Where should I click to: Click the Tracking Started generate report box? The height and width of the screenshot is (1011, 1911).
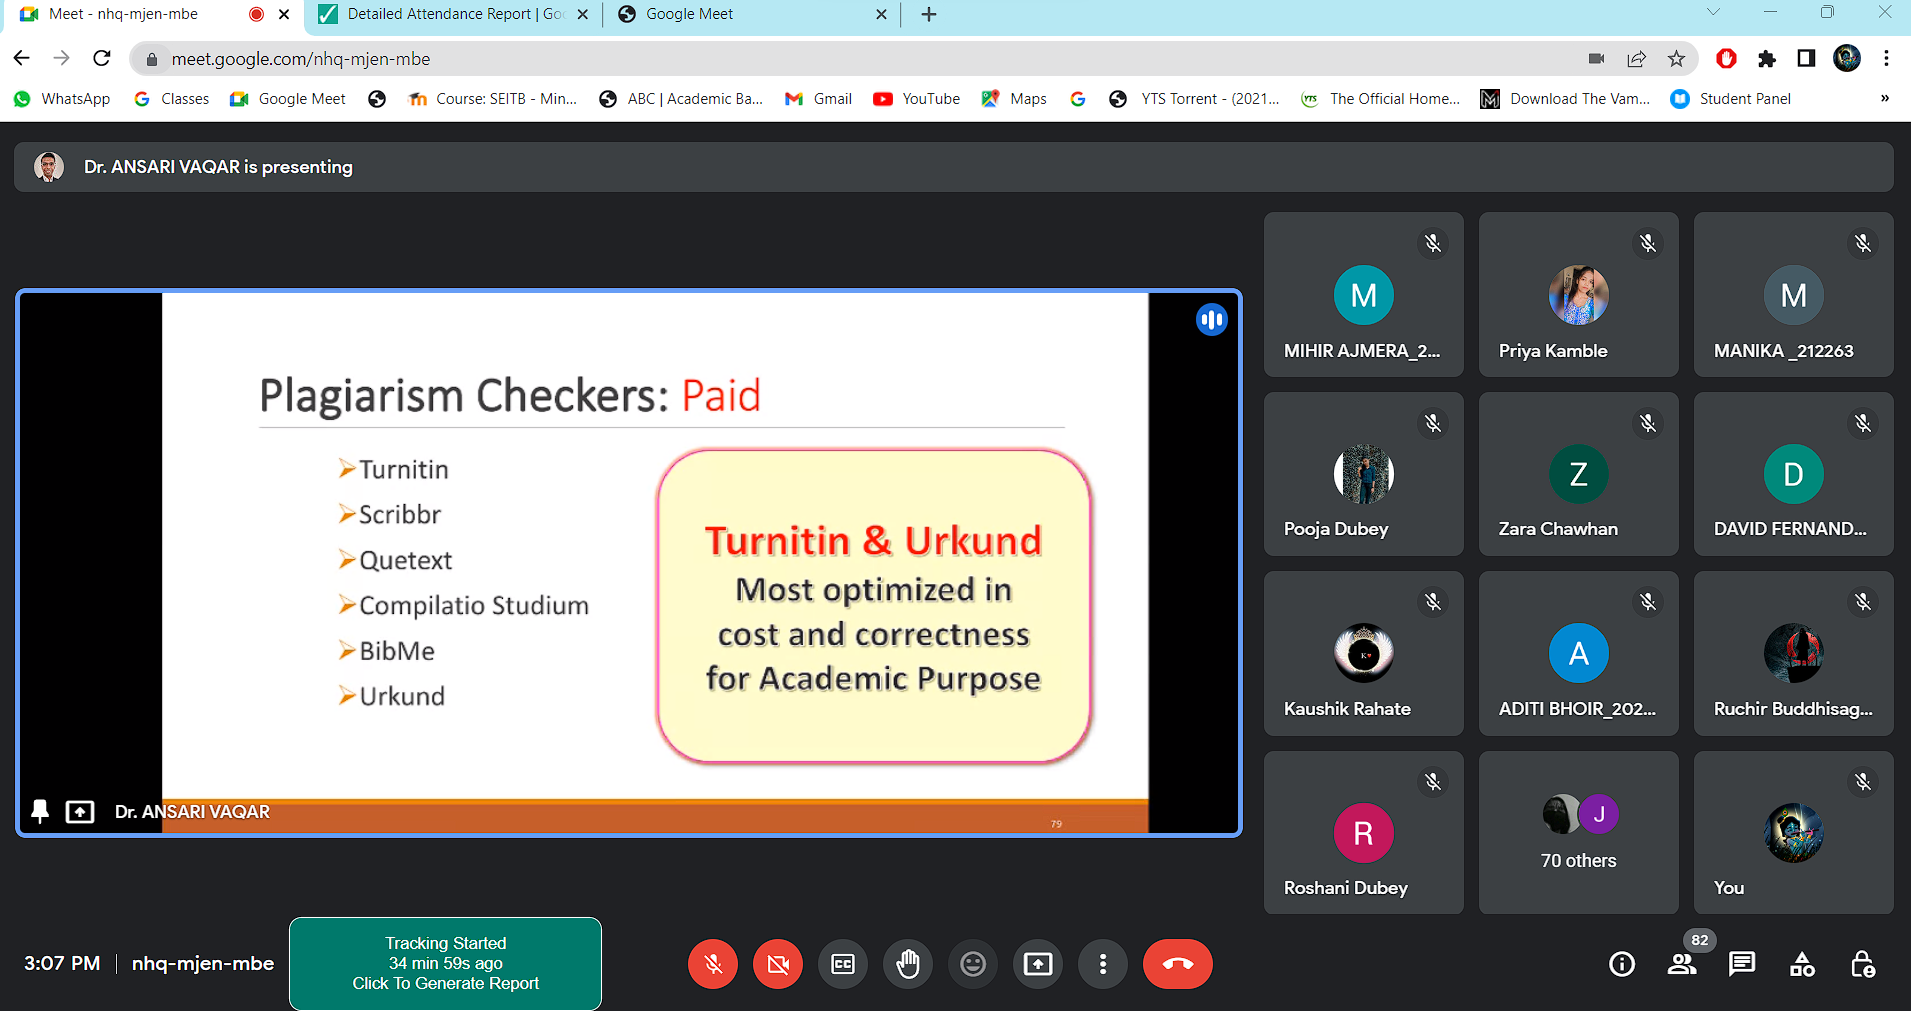(445, 964)
